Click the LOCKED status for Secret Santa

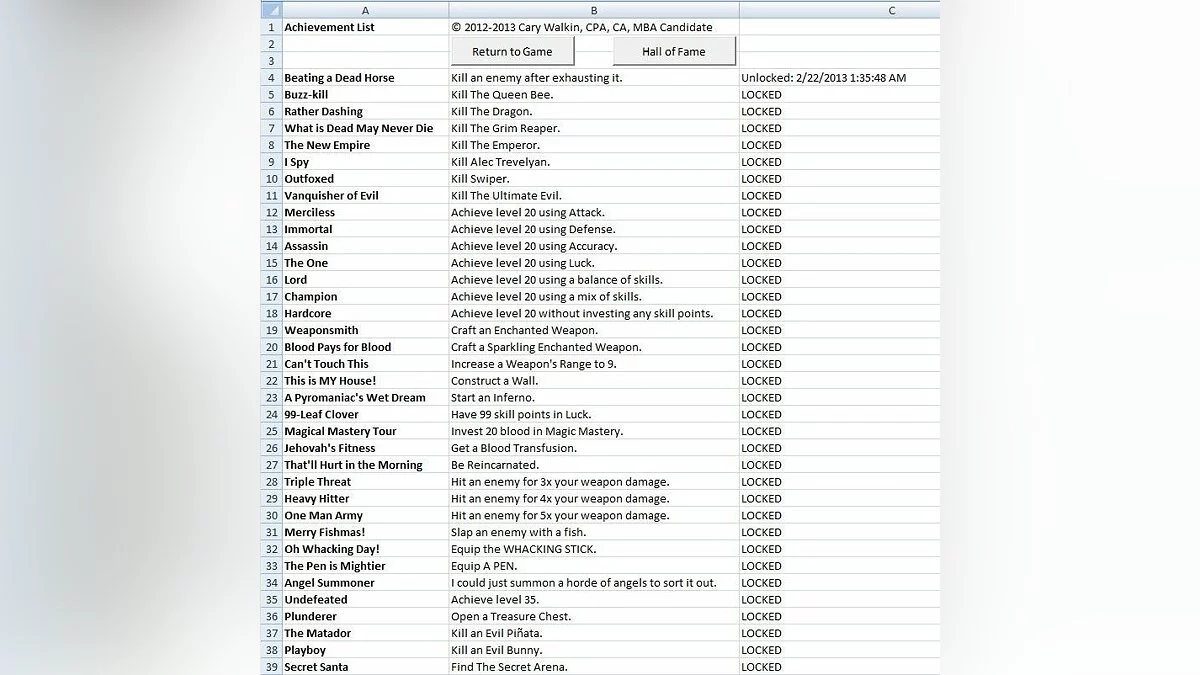pyautogui.click(x=840, y=667)
